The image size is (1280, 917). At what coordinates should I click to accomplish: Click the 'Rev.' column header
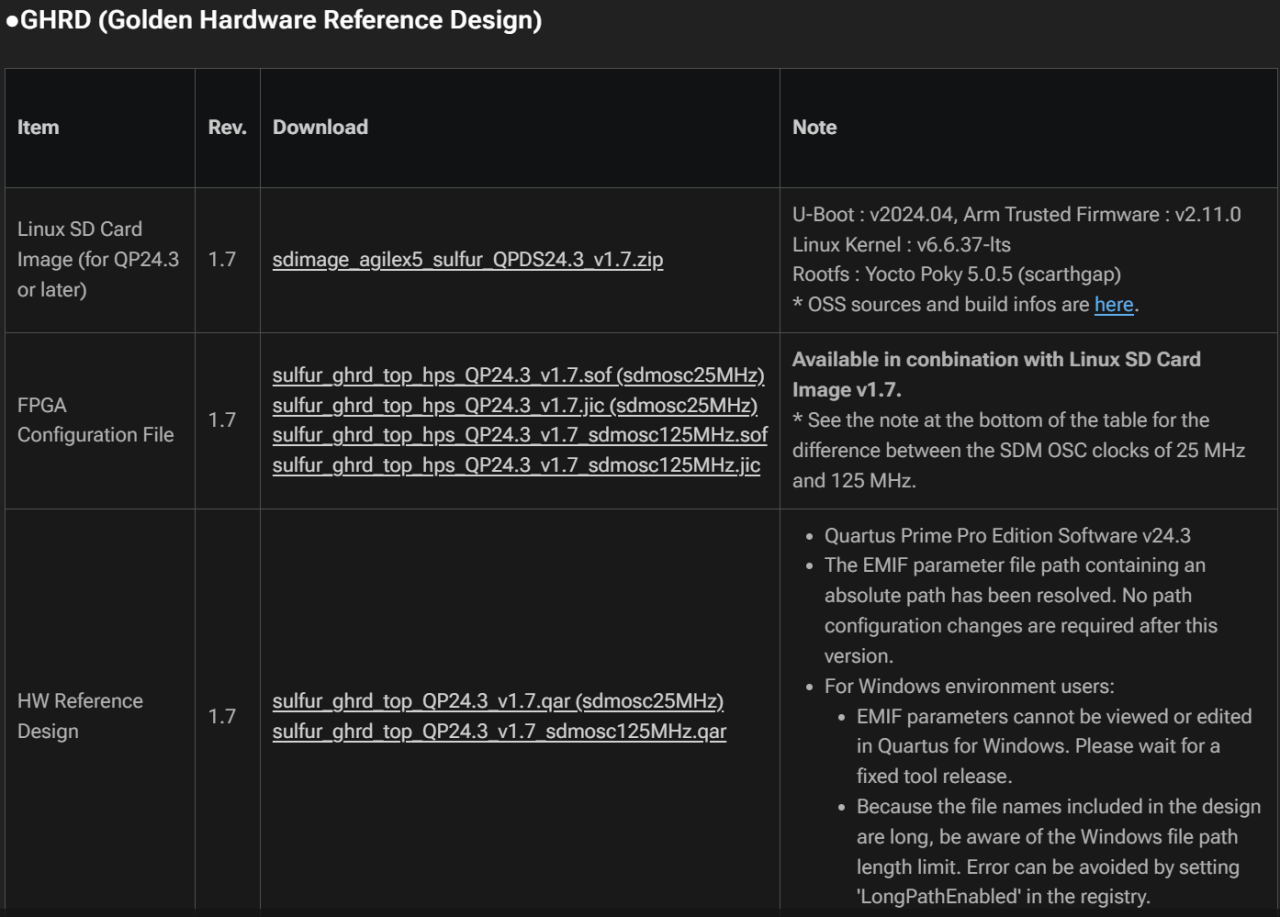tap(227, 127)
